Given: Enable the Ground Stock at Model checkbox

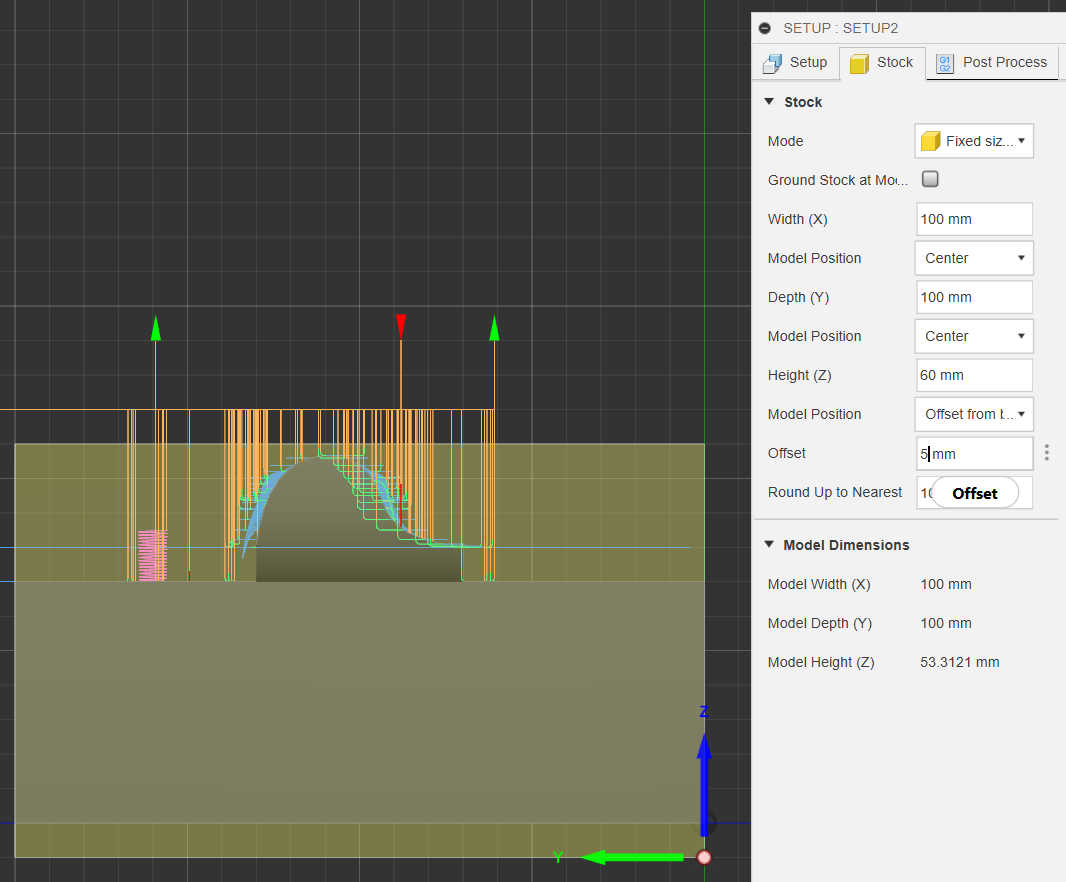Looking at the screenshot, I should [x=930, y=180].
